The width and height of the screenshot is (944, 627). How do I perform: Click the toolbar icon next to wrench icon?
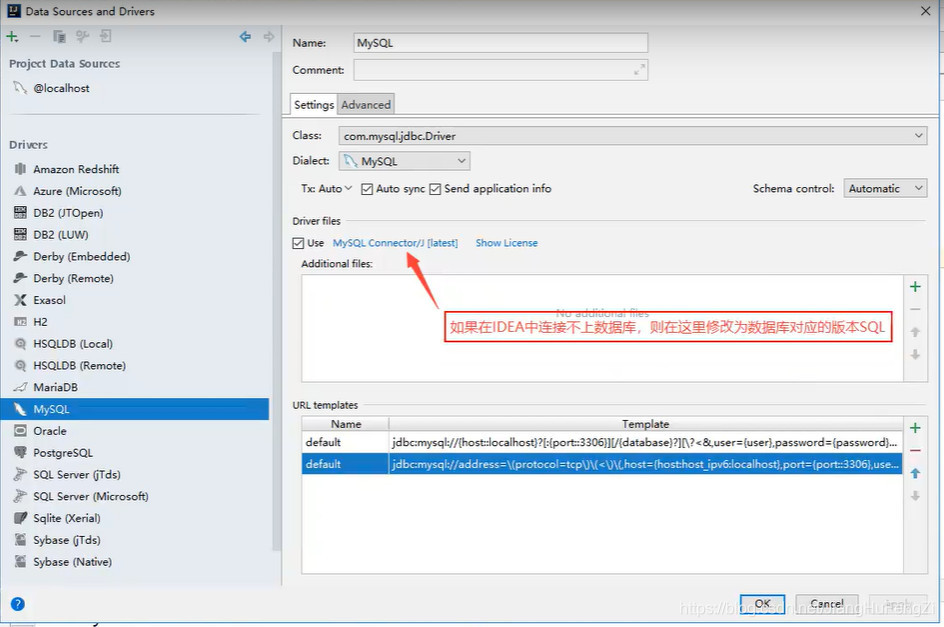[x=106, y=37]
